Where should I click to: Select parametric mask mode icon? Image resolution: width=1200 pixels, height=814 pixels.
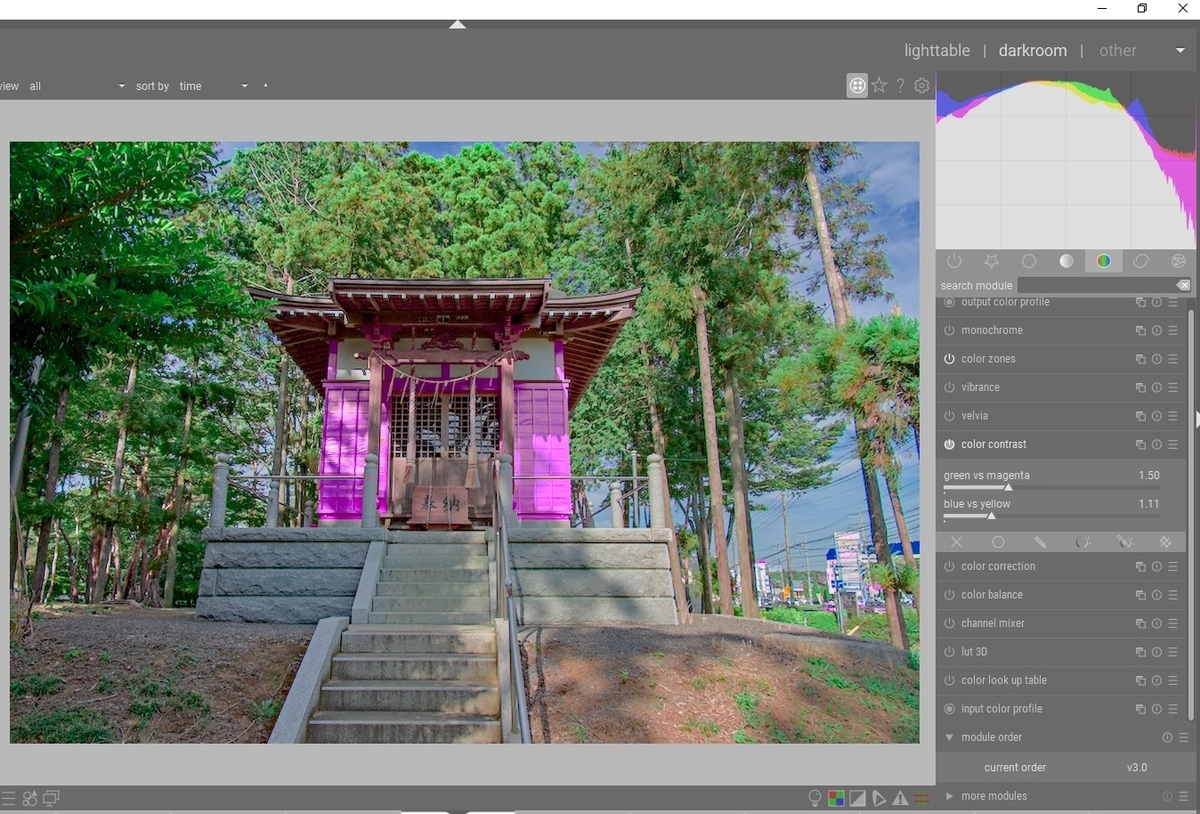coord(1082,542)
